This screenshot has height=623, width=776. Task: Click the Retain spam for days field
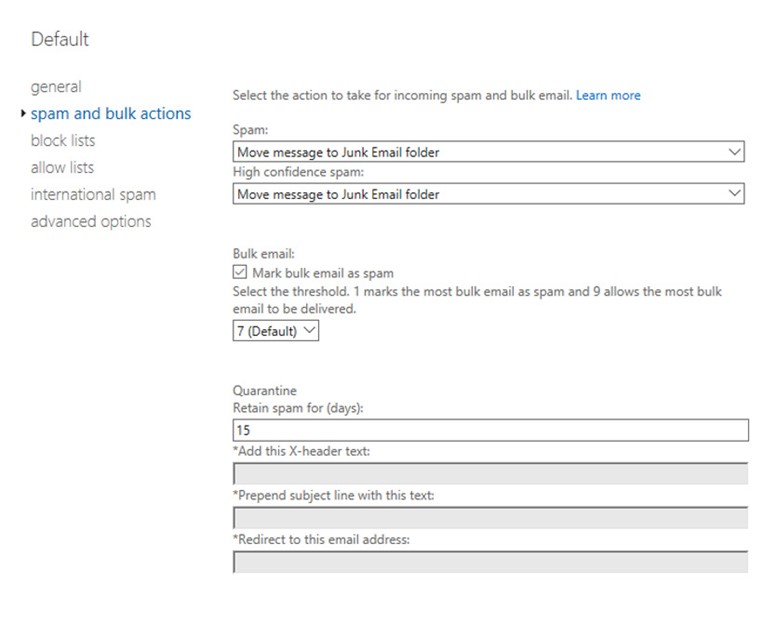pyautogui.click(x=490, y=430)
